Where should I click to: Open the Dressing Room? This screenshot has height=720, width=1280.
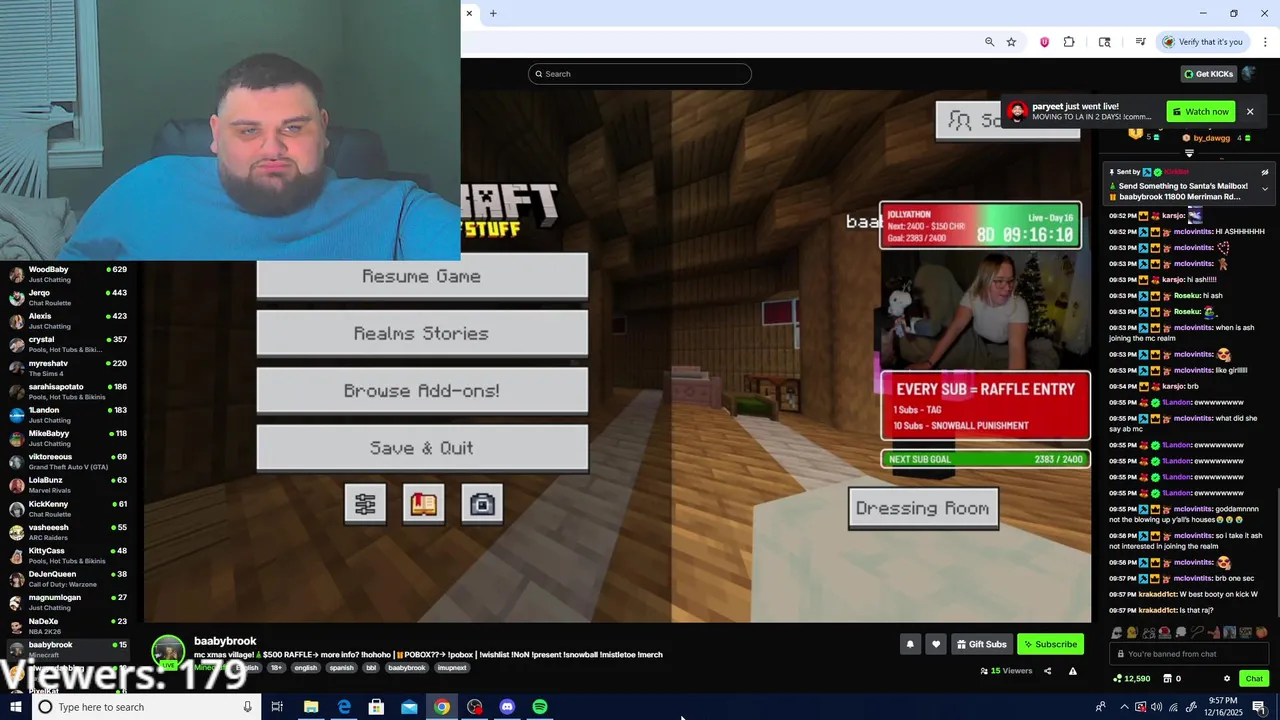coord(923,508)
